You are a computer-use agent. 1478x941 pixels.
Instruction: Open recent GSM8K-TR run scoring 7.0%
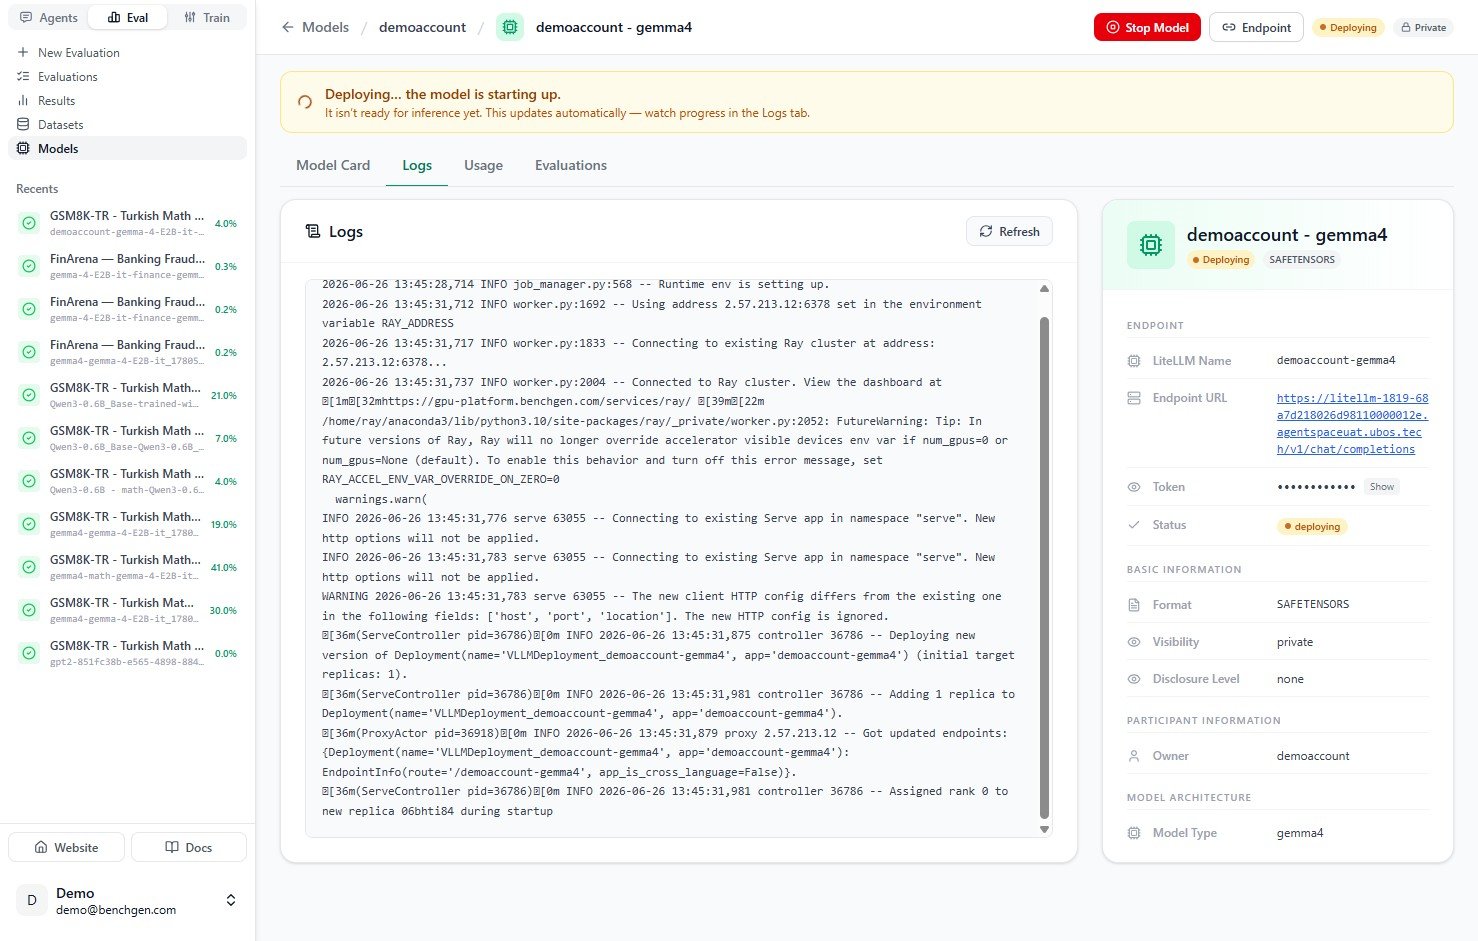(x=127, y=438)
